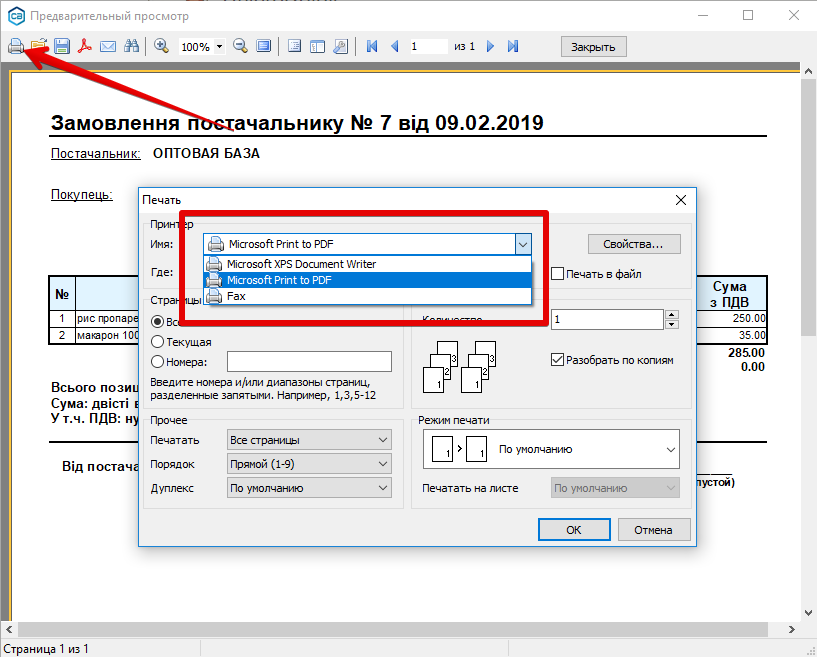Click horizontal scrollbar left arrow
Viewport: 817px width, 657px height.
click(8, 629)
